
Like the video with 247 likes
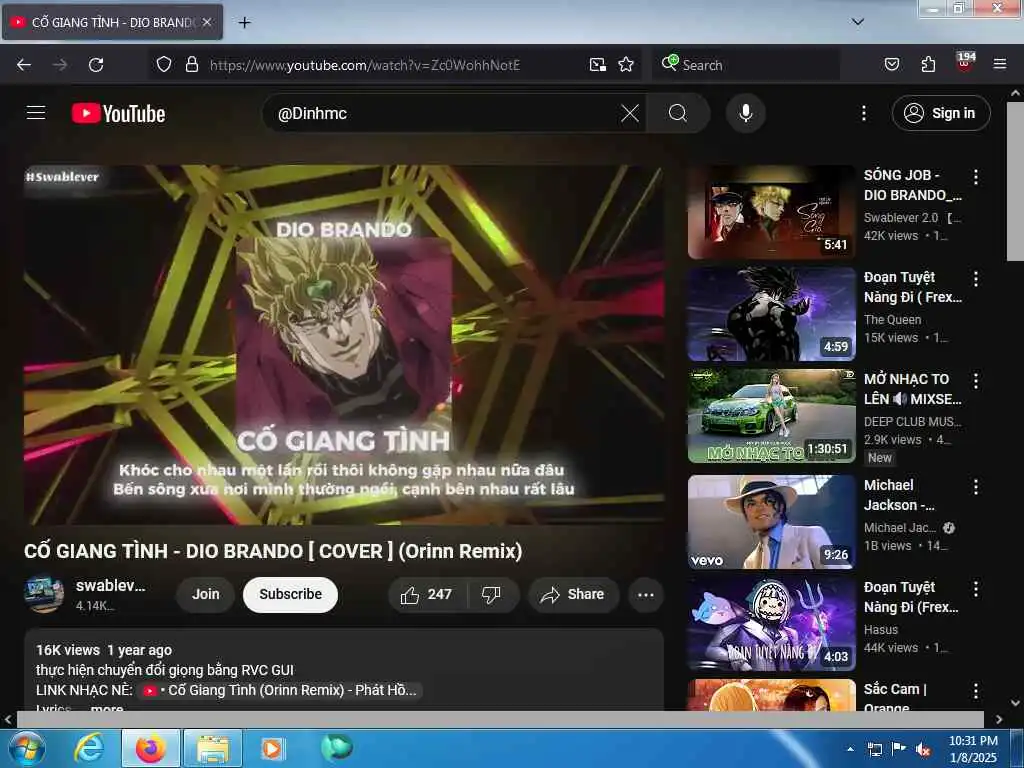(426, 594)
